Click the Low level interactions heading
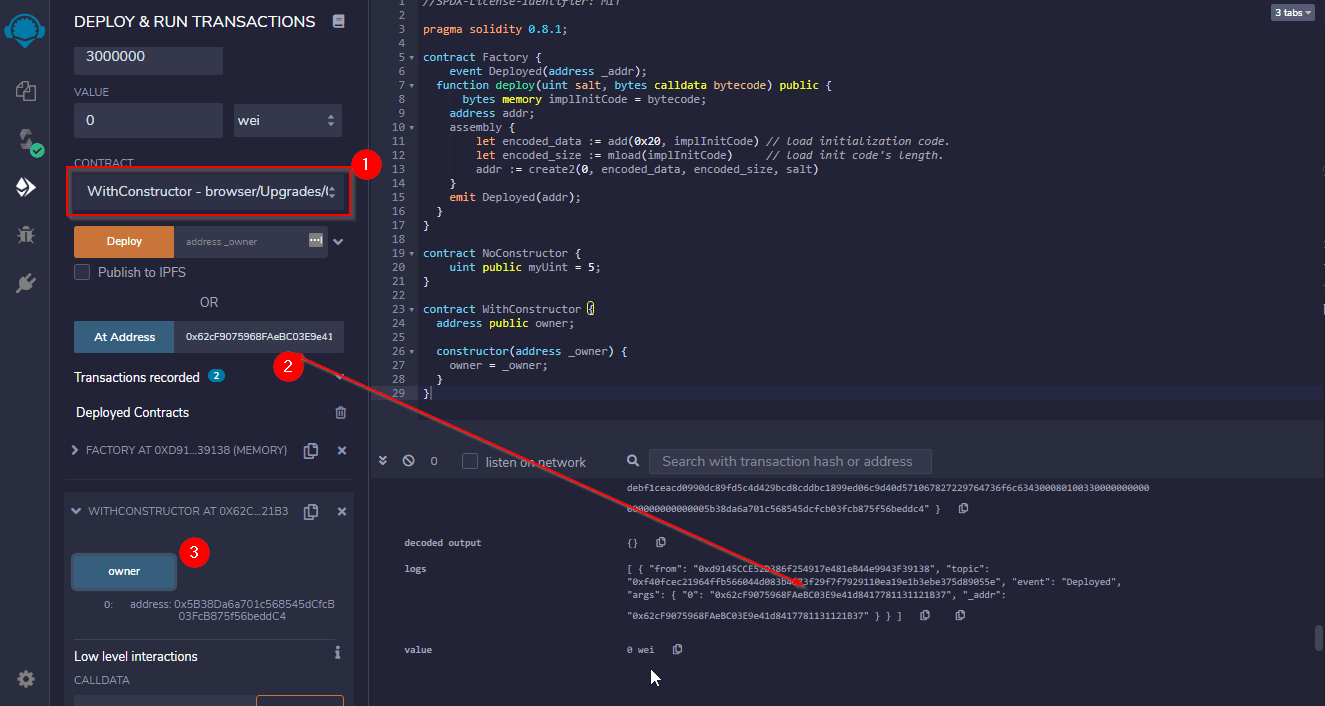The width and height of the screenshot is (1325, 706). click(x=136, y=656)
